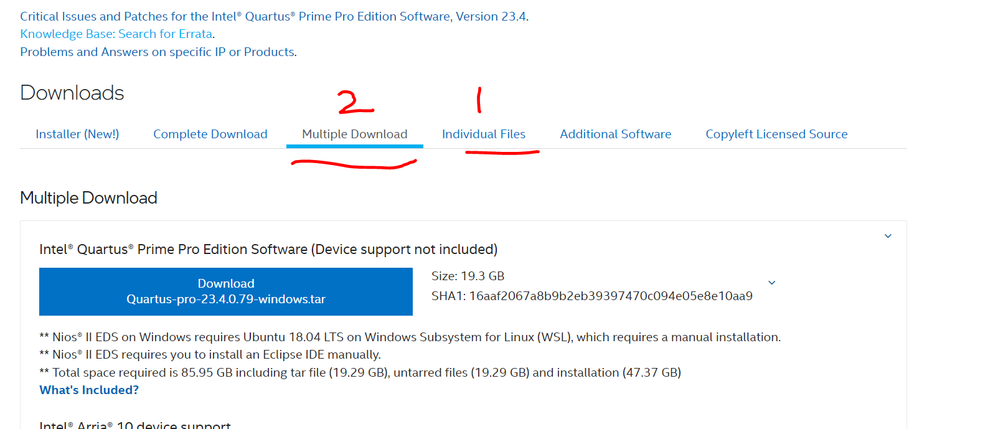The image size is (998, 429).
Task: Click the Downloads section heading
Action: pyautogui.click(x=72, y=93)
